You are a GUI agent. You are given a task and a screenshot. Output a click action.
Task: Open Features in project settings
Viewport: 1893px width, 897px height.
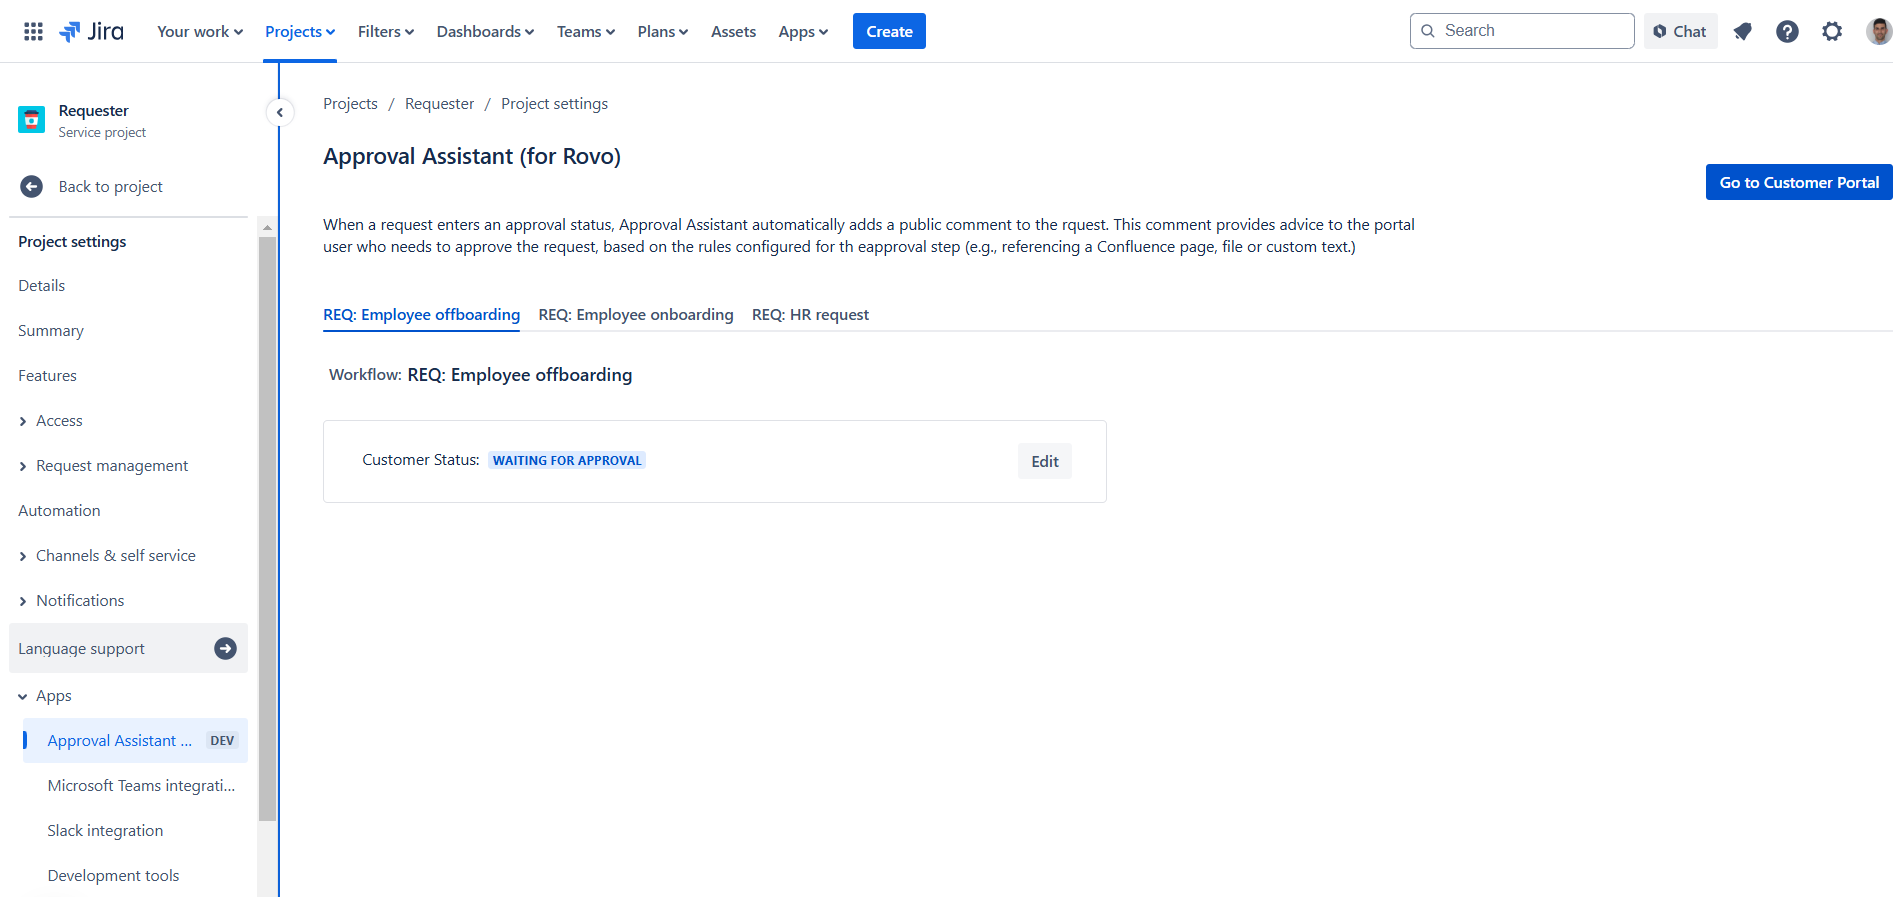point(128,375)
